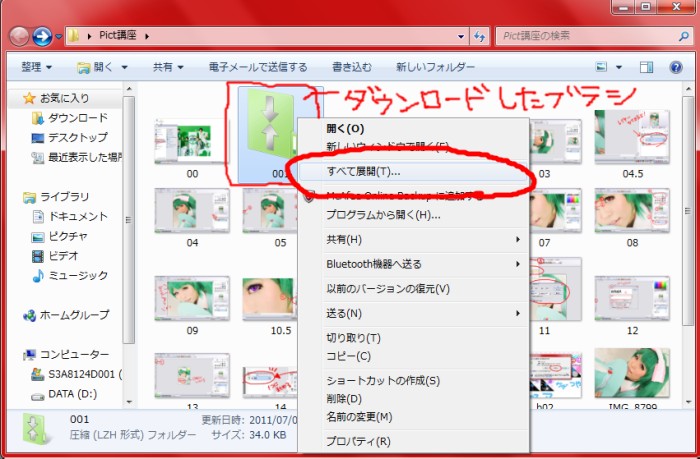Choose 削除(D) in the context menu

[413, 399]
